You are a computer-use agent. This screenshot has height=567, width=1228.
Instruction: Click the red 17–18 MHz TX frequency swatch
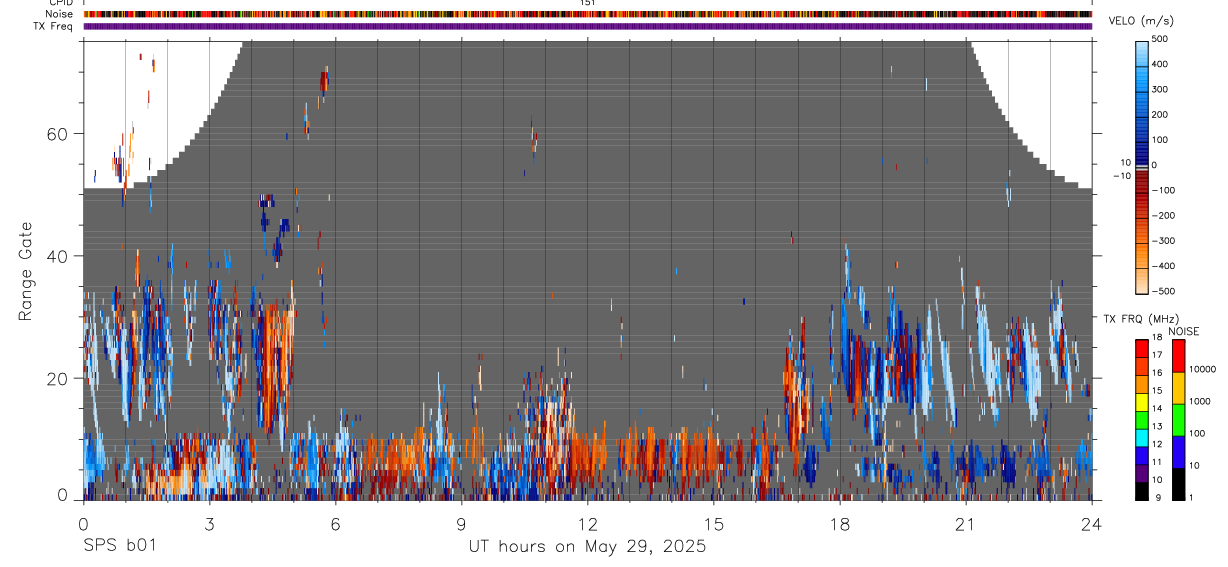click(x=1142, y=348)
